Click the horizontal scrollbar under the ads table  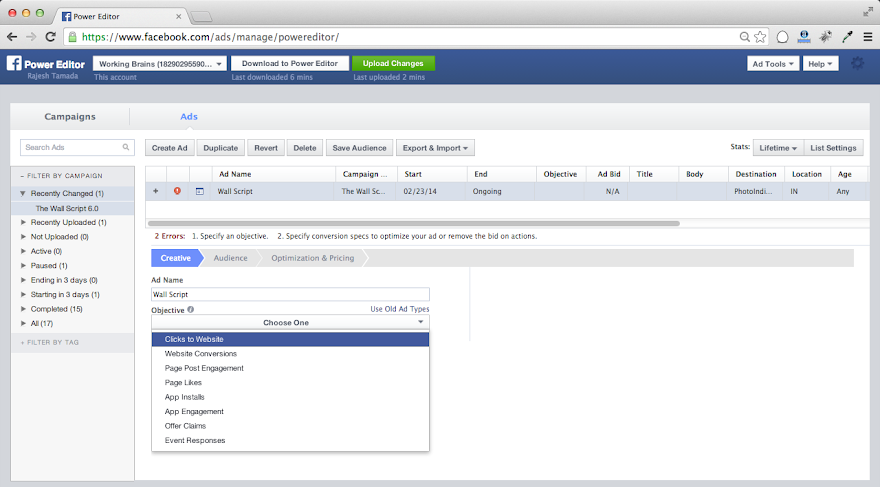[414, 223]
